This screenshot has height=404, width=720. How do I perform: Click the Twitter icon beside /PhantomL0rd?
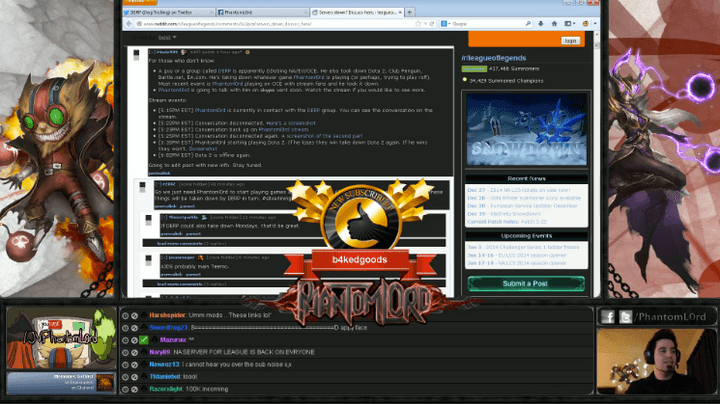[x=625, y=317]
